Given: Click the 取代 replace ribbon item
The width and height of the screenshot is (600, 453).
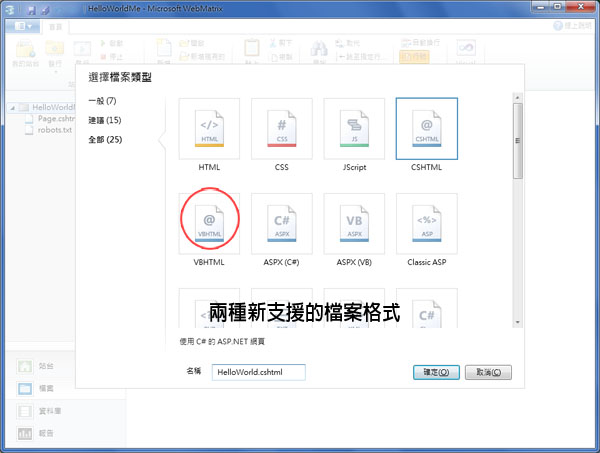Looking at the screenshot, I should click(x=347, y=43).
